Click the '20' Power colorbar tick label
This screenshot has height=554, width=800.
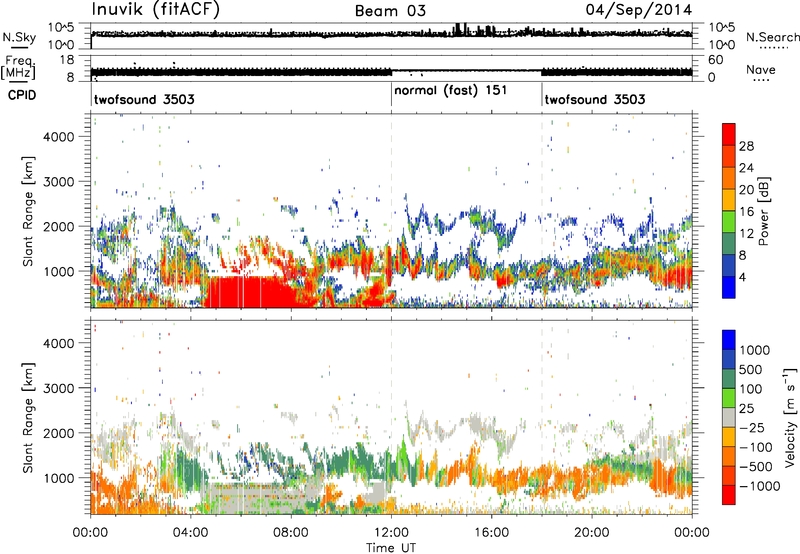click(x=746, y=190)
